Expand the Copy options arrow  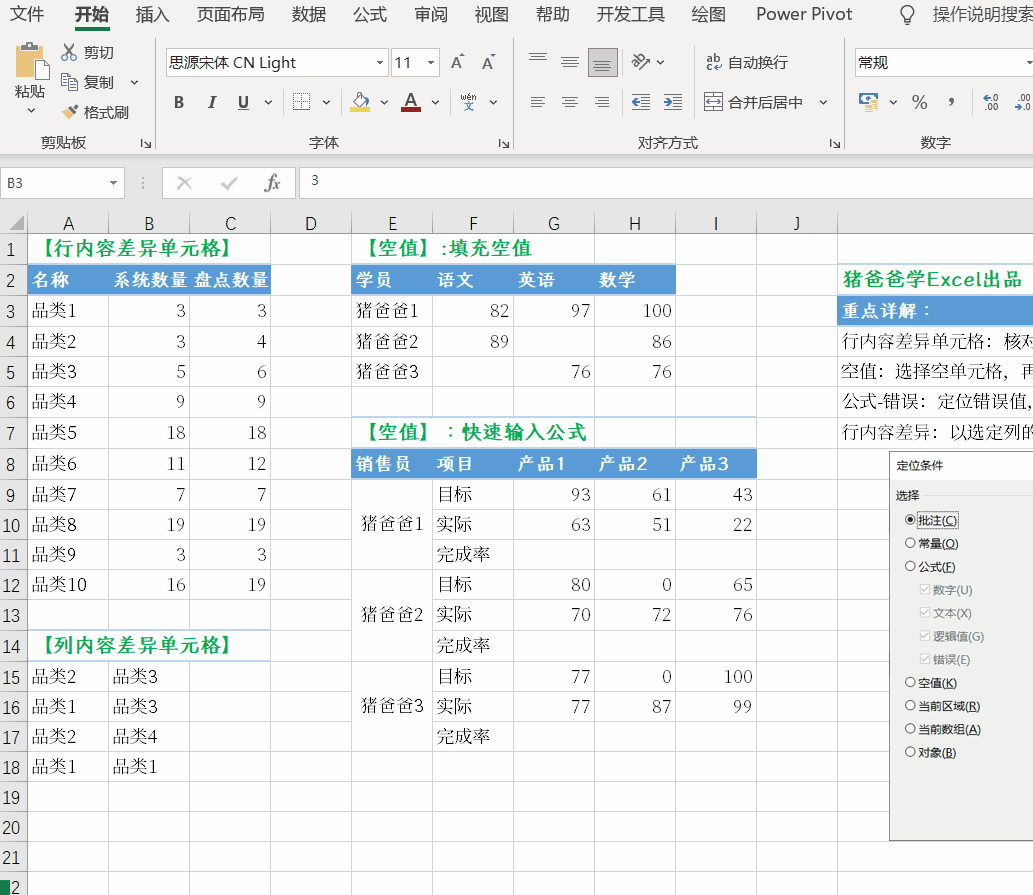[134, 82]
